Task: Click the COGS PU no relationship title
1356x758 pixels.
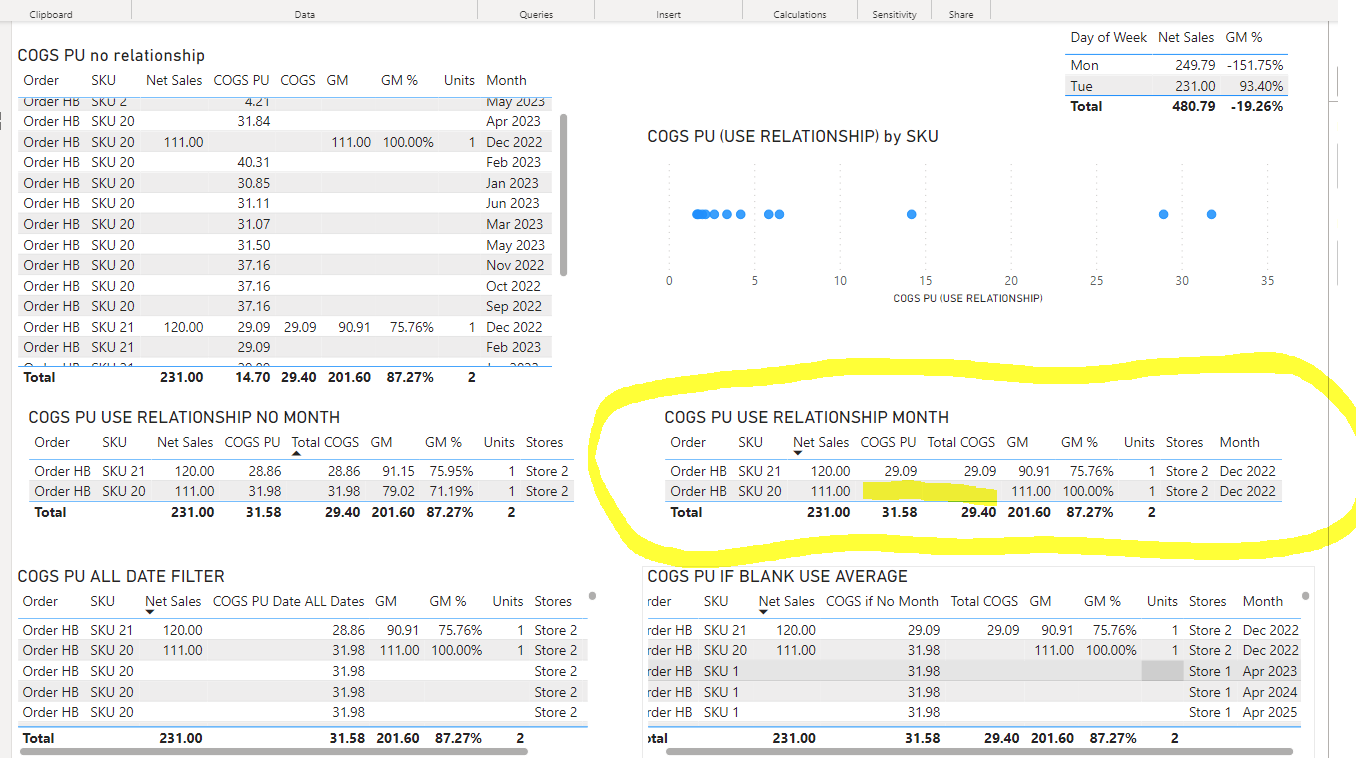Action: click(x=111, y=56)
